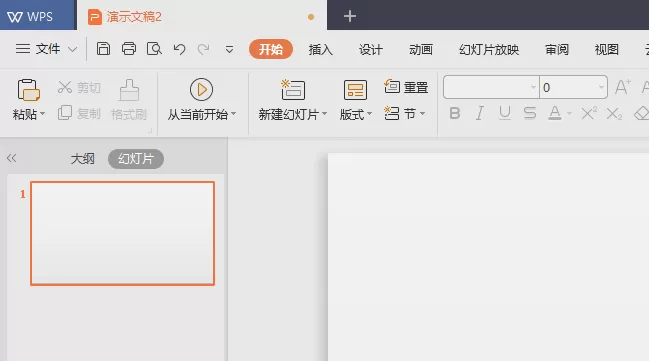Open the 节 section menu

pyautogui.click(x=404, y=113)
